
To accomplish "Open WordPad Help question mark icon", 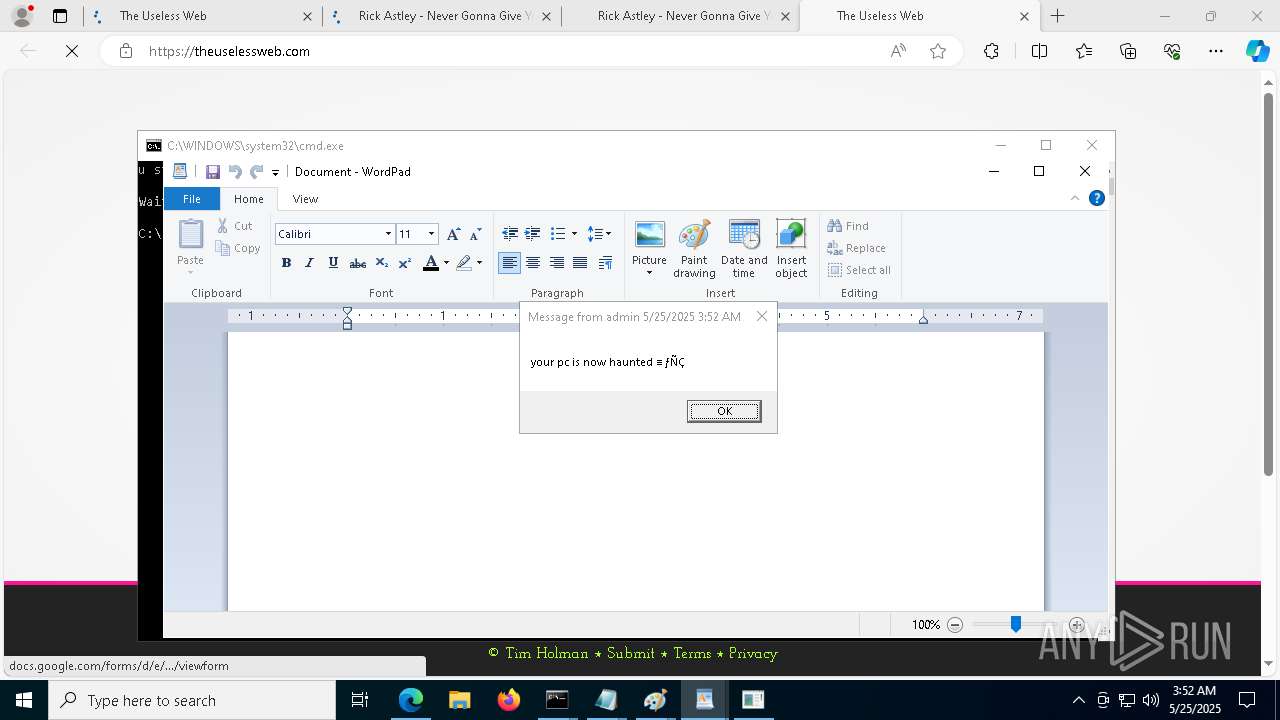I will (x=1096, y=198).
